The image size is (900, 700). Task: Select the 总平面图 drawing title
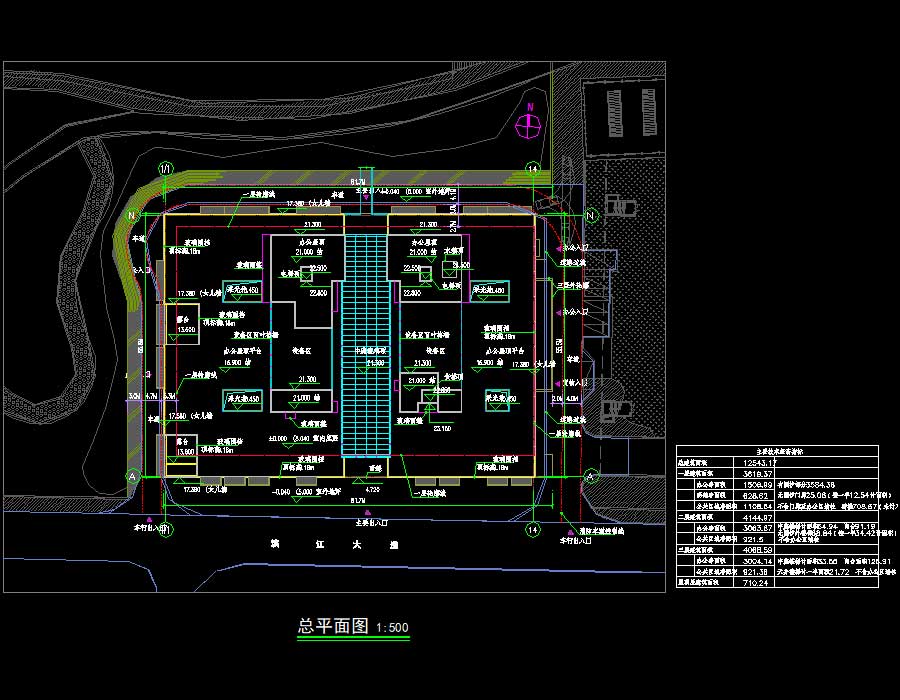point(333,625)
